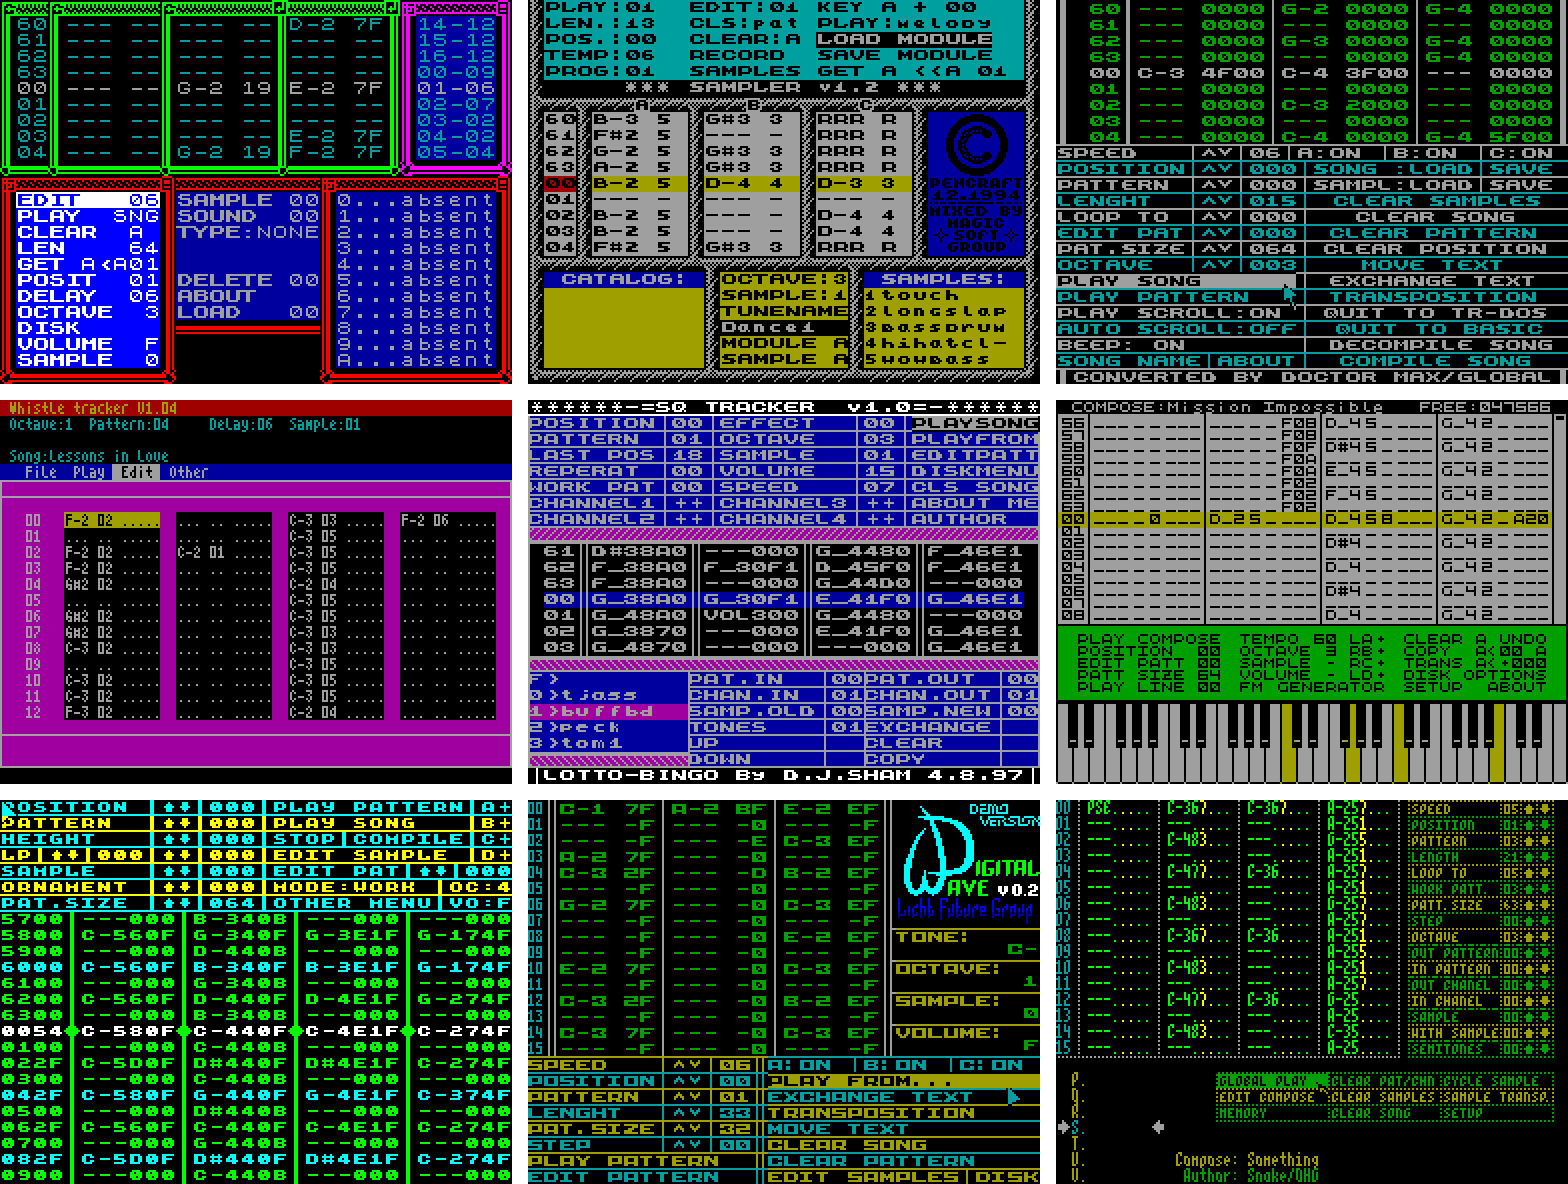Open Other menu in Whistle tracker
The image size is (1568, 1184).
pos(189,472)
